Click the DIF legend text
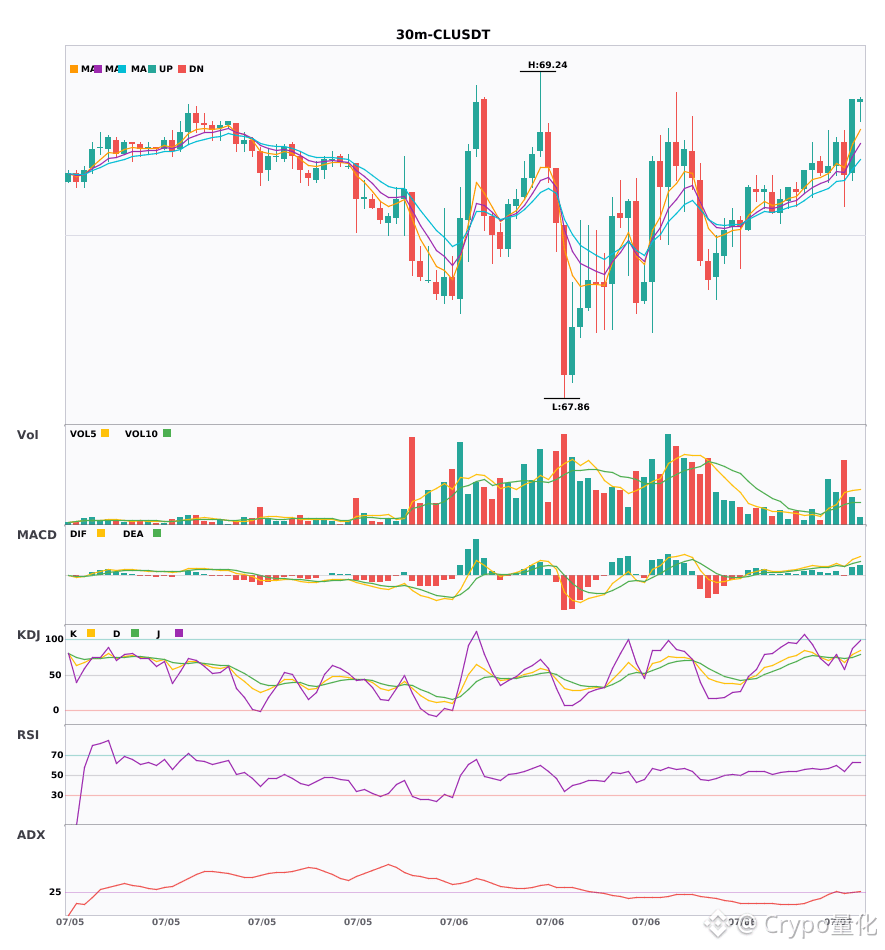Viewport: 885px width, 950px height. point(78,534)
